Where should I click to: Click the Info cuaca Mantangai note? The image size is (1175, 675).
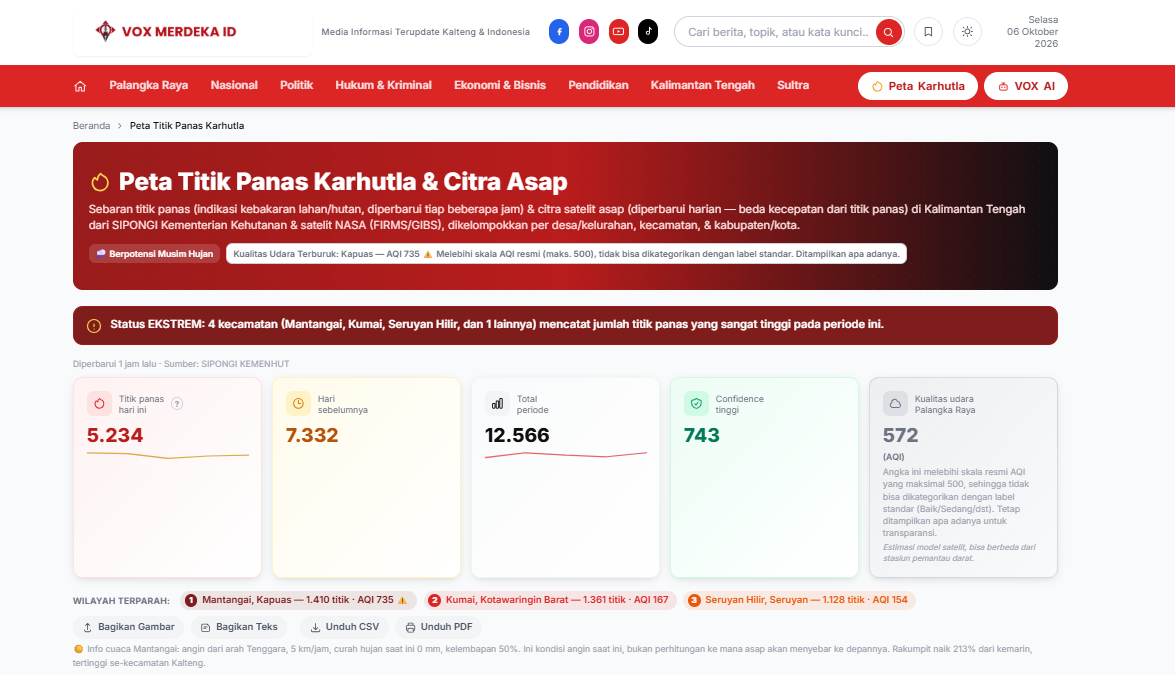click(552, 656)
